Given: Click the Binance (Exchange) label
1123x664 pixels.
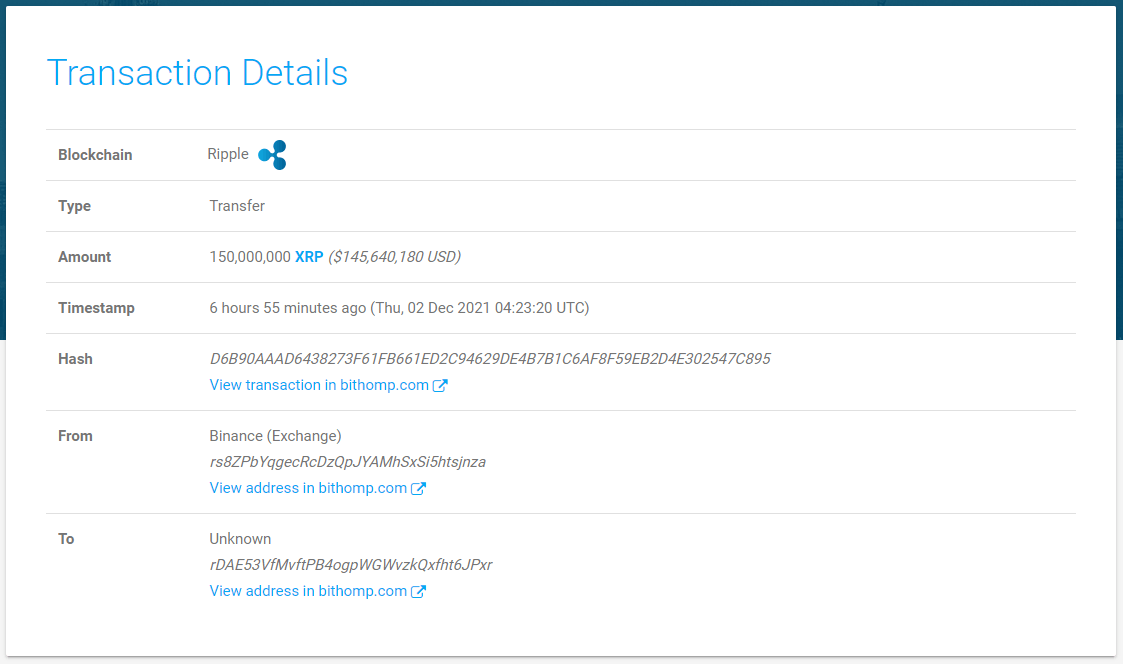Looking at the screenshot, I should click(275, 436).
